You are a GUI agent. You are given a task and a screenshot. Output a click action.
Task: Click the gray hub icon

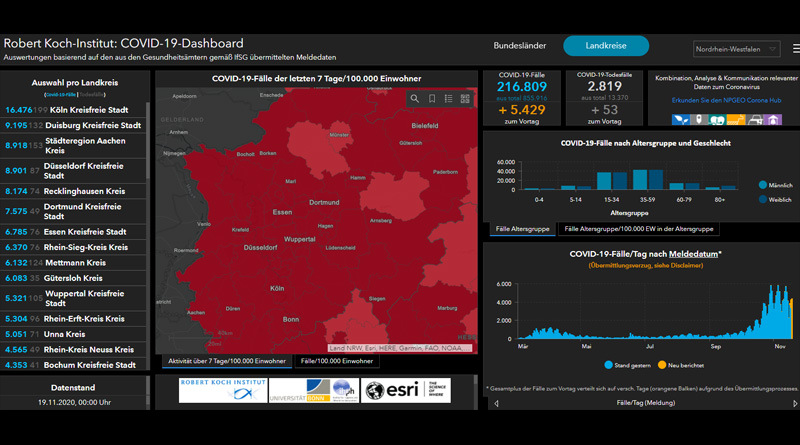[x=699, y=120]
